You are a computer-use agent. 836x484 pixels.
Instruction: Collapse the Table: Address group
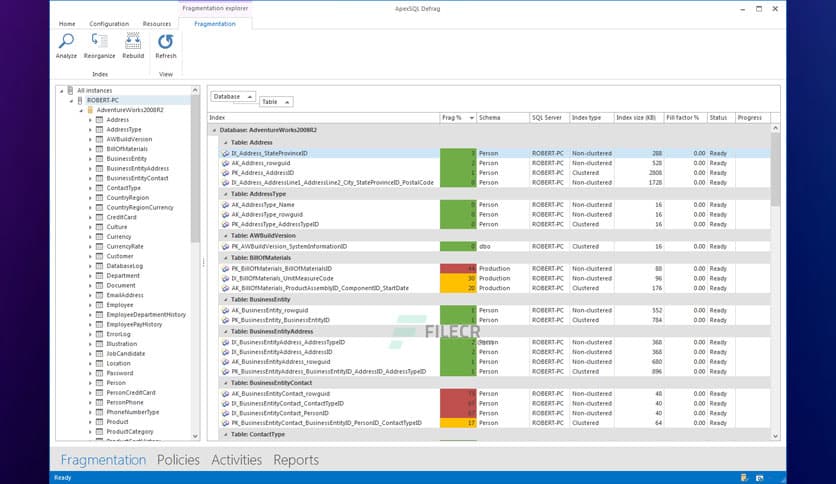point(226,143)
